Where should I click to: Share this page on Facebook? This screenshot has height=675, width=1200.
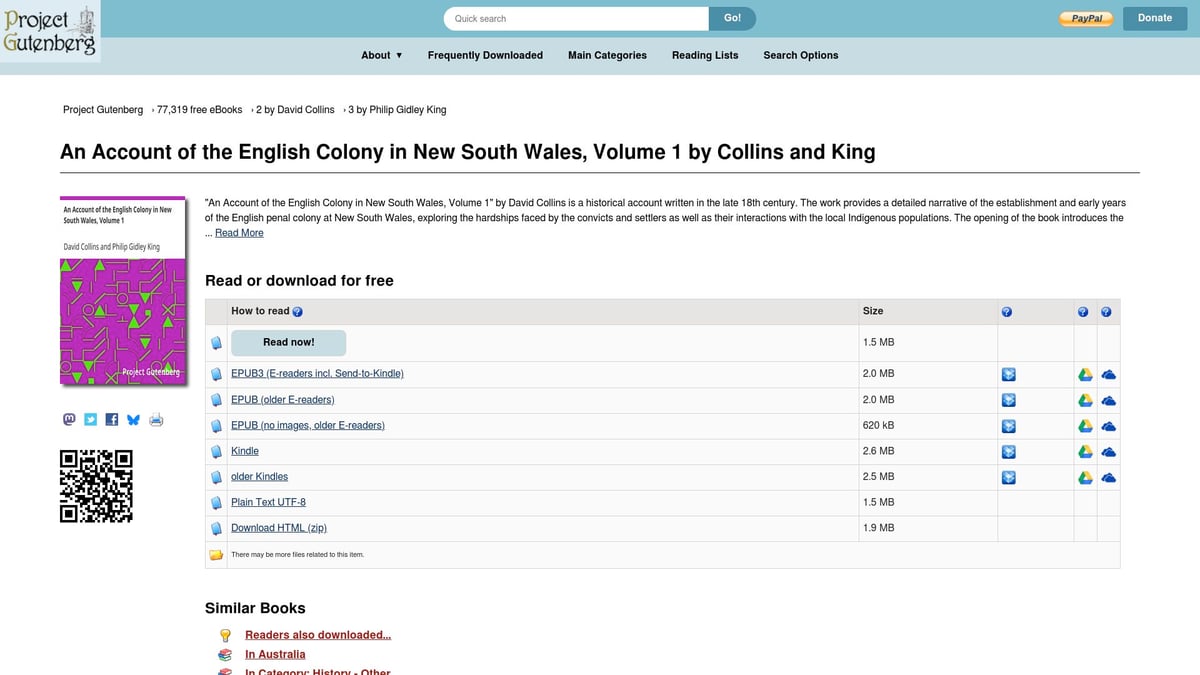click(111, 419)
